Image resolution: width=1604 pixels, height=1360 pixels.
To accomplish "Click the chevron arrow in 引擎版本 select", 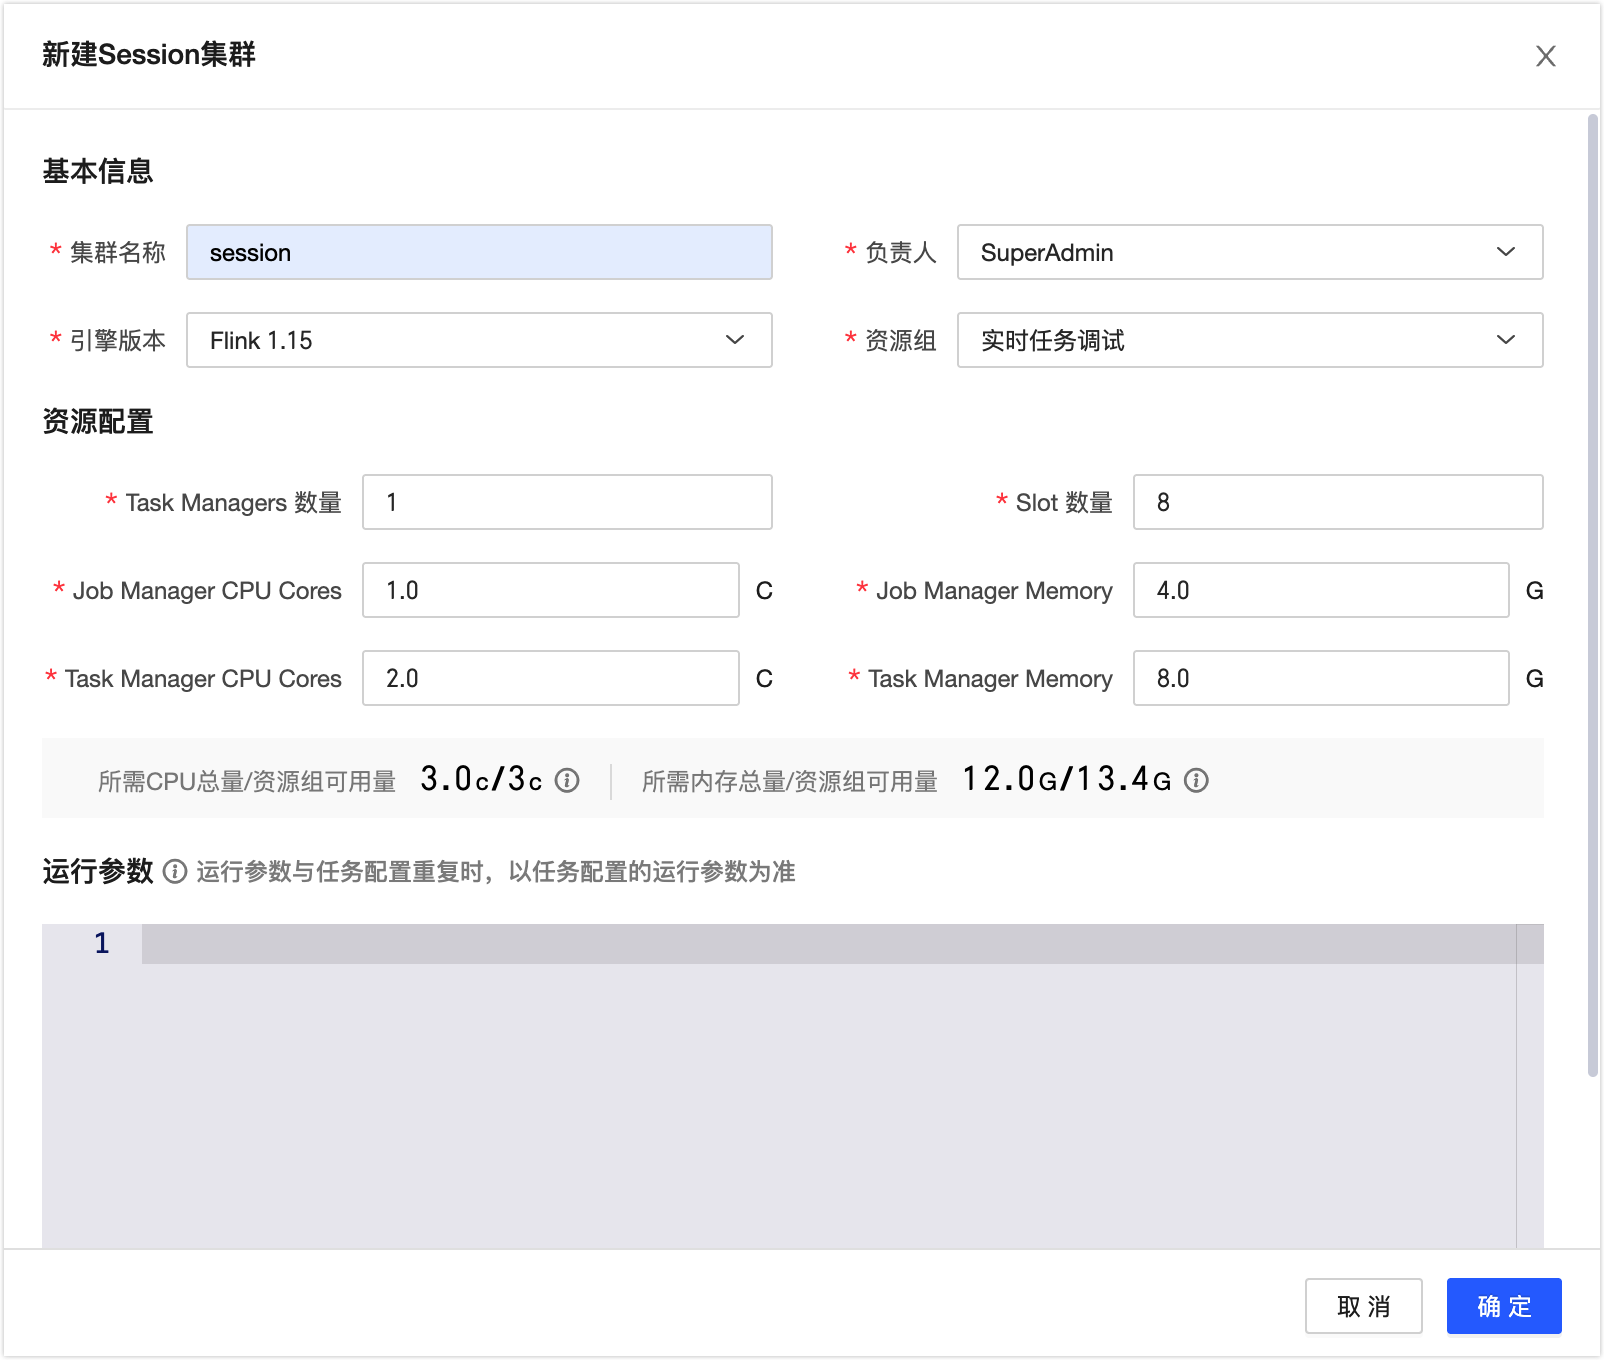I will point(735,340).
